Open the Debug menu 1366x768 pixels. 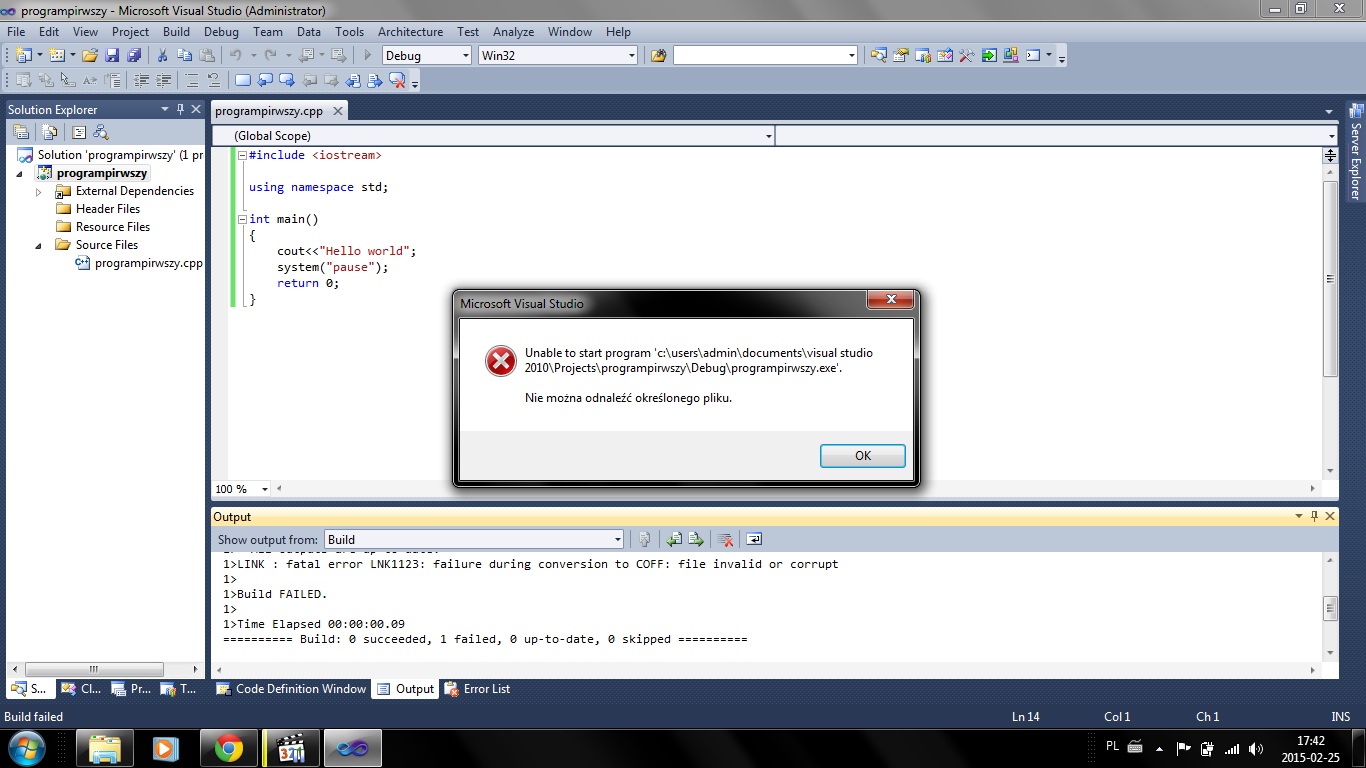221,31
